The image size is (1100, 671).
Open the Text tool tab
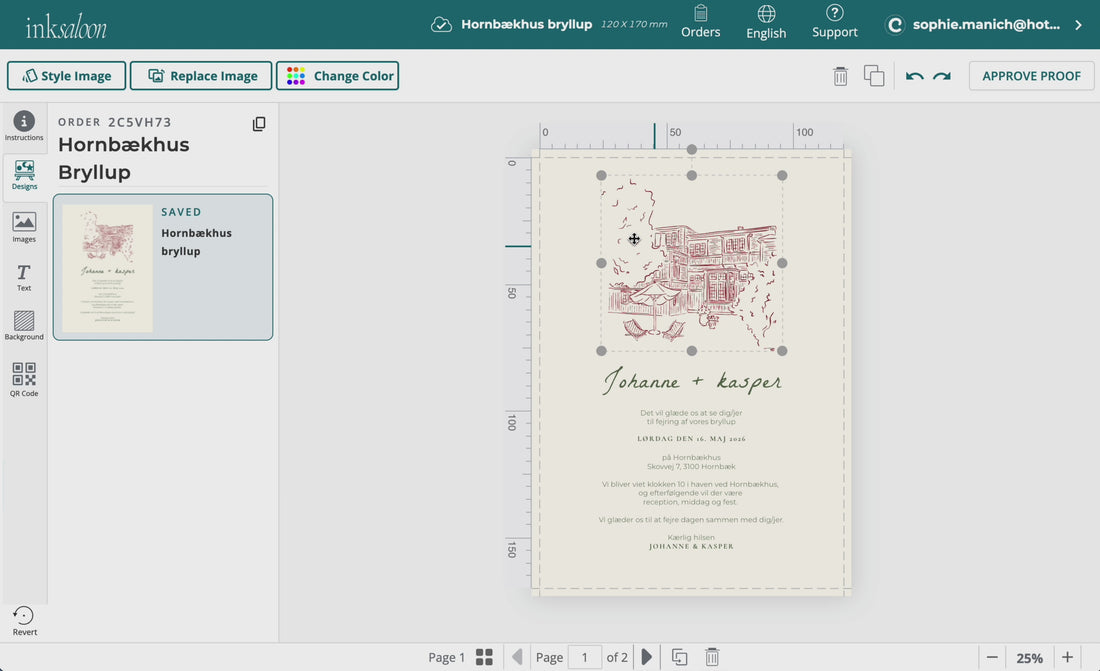[x=24, y=277]
